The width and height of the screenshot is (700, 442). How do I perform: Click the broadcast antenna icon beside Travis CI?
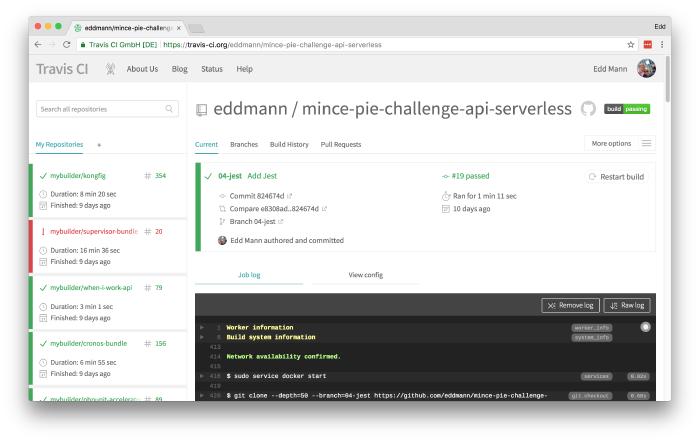pos(110,69)
